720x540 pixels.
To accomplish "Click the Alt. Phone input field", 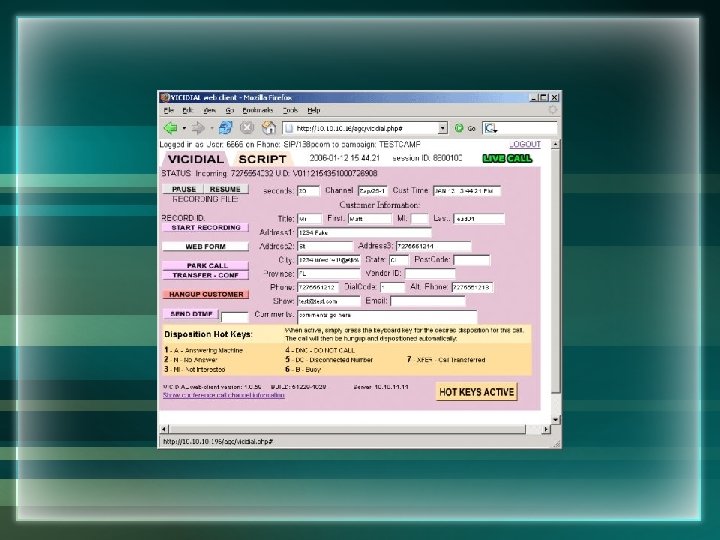I will click(472, 287).
